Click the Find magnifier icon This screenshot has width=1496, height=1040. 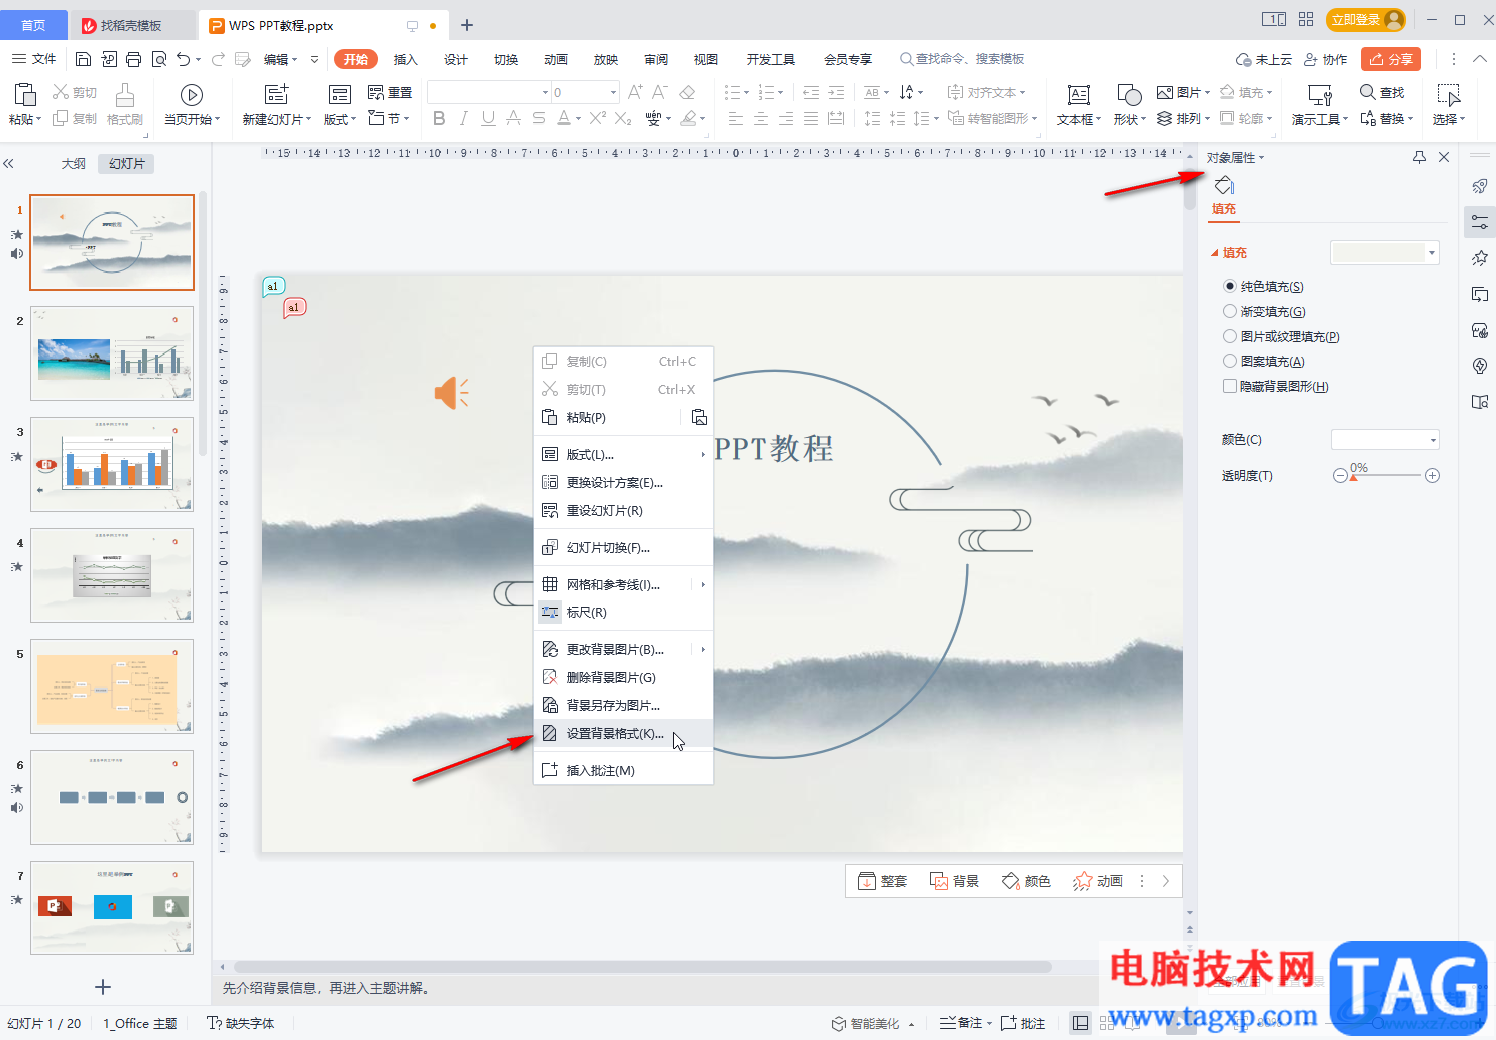(1367, 92)
